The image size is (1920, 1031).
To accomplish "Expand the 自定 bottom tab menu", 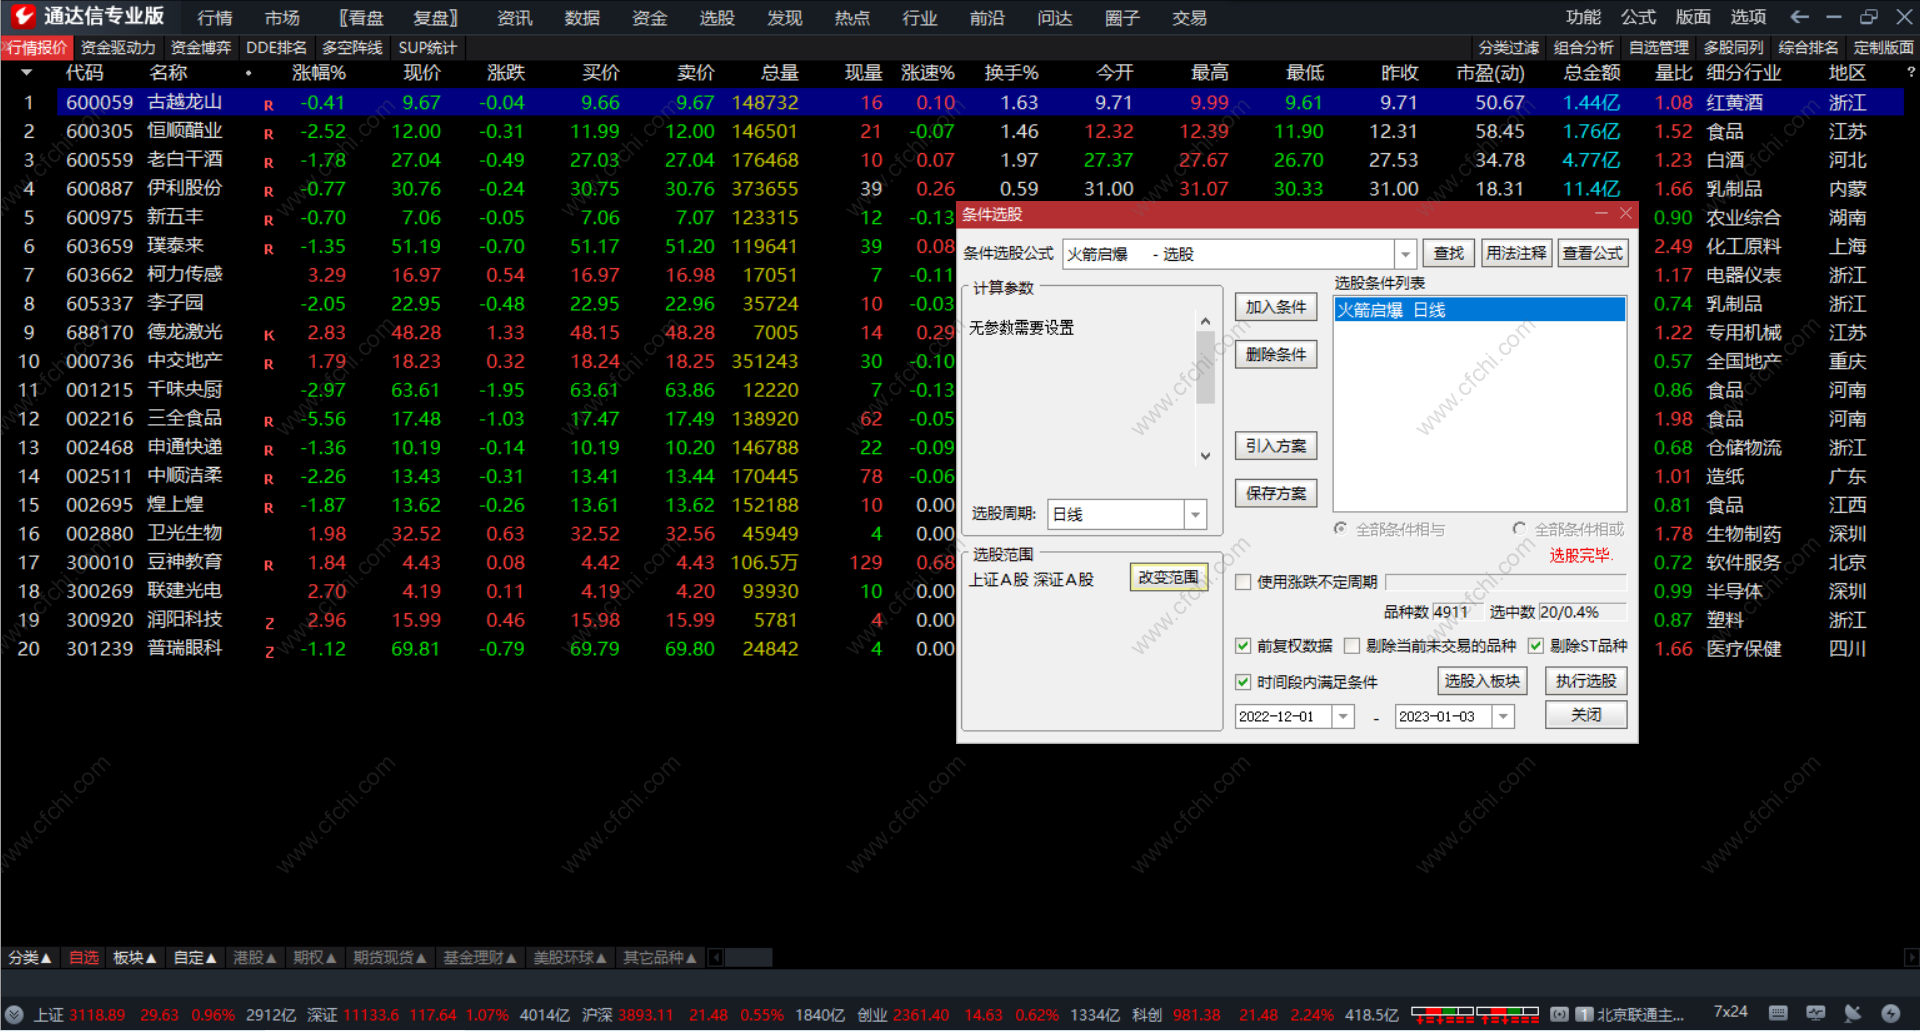I will 195,958.
